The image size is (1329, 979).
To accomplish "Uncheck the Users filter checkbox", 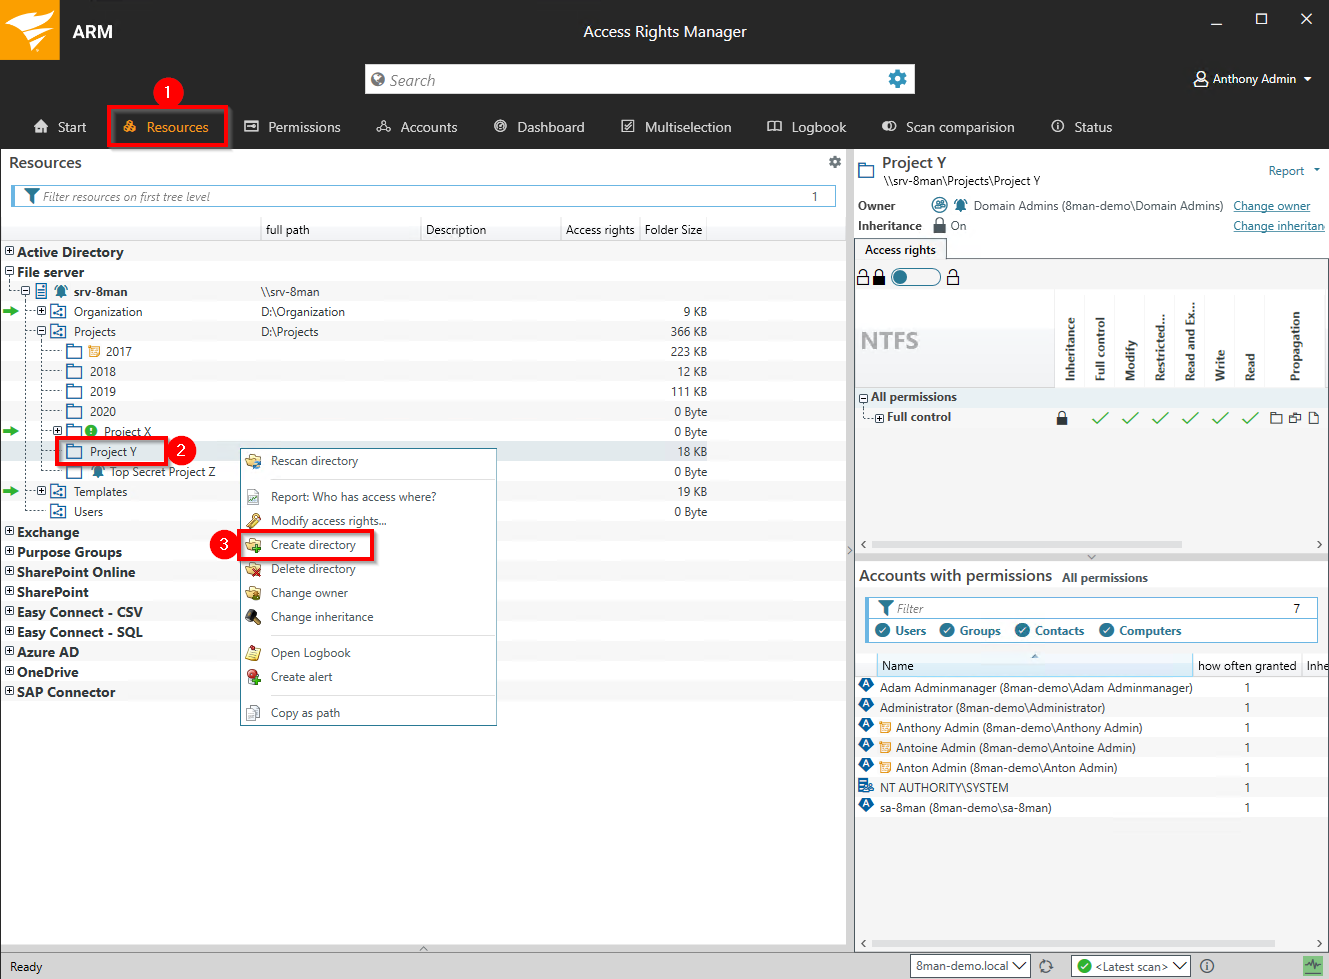I will click(883, 631).
